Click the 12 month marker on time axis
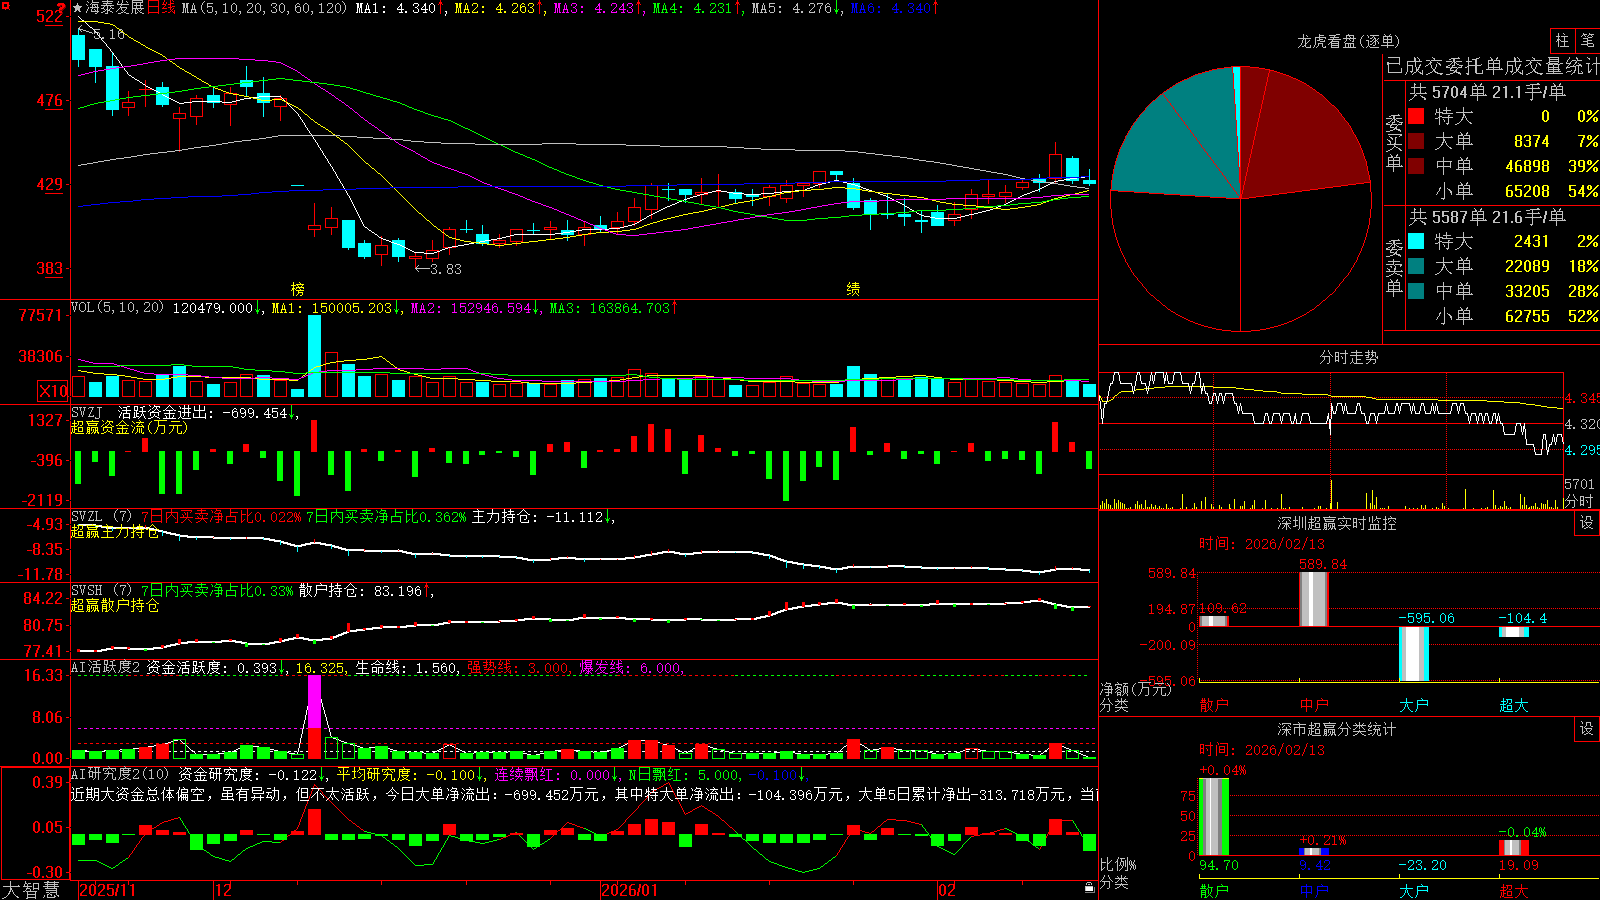 pos(224,890)
